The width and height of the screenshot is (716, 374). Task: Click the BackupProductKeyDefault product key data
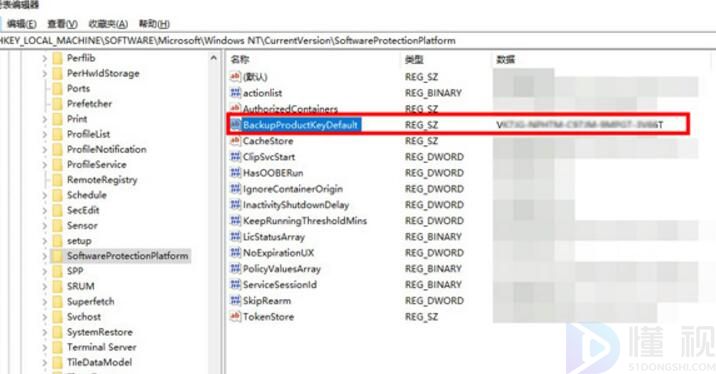[x=579, y=125]
